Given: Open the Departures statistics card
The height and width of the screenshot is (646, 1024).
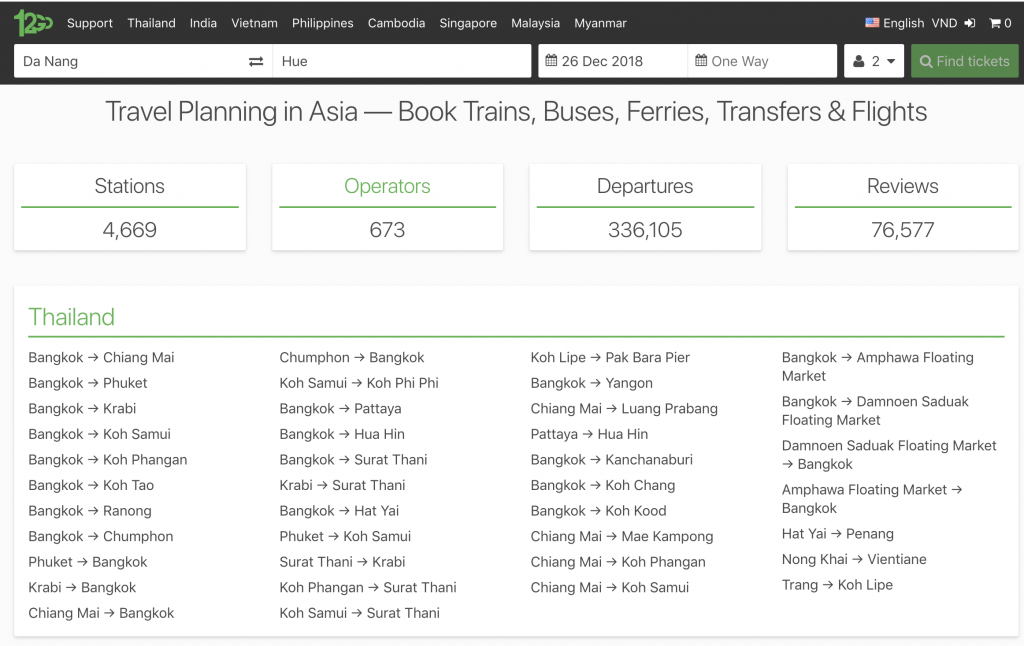Looking at the screenshot, I should pos(645,207).
